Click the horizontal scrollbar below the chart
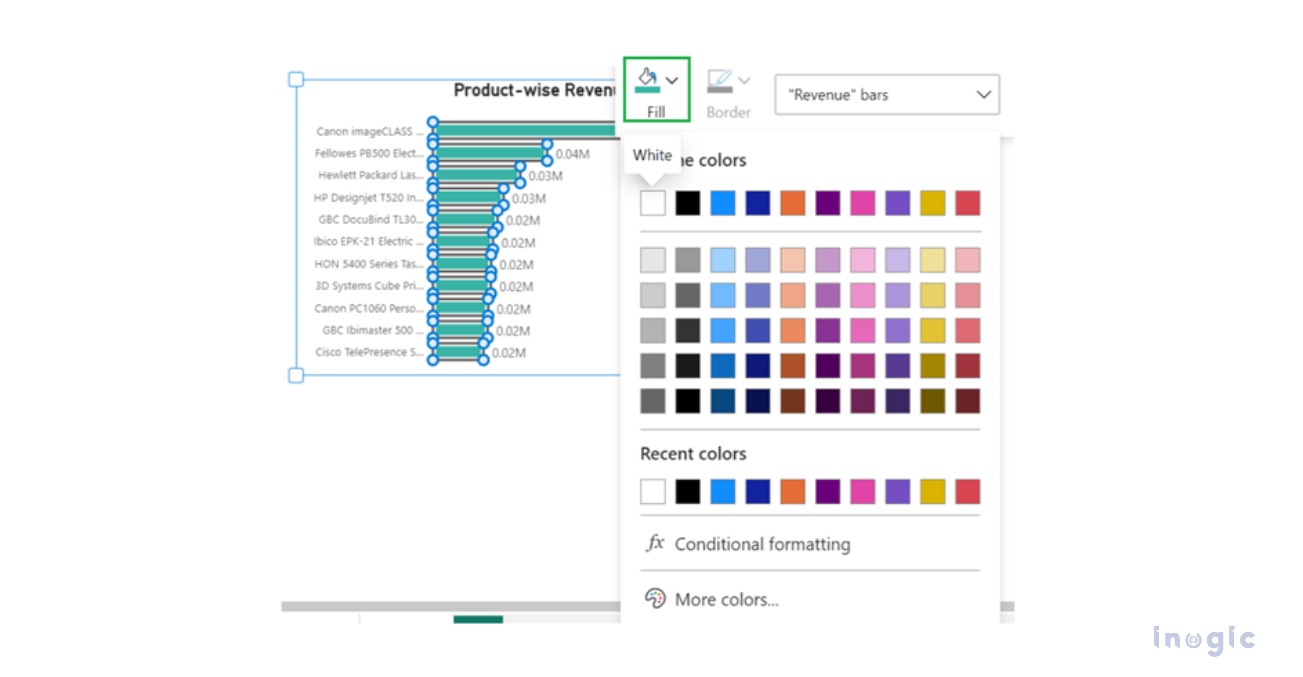1303x677 pixels. pyautogui.click(x=450, y=606)
